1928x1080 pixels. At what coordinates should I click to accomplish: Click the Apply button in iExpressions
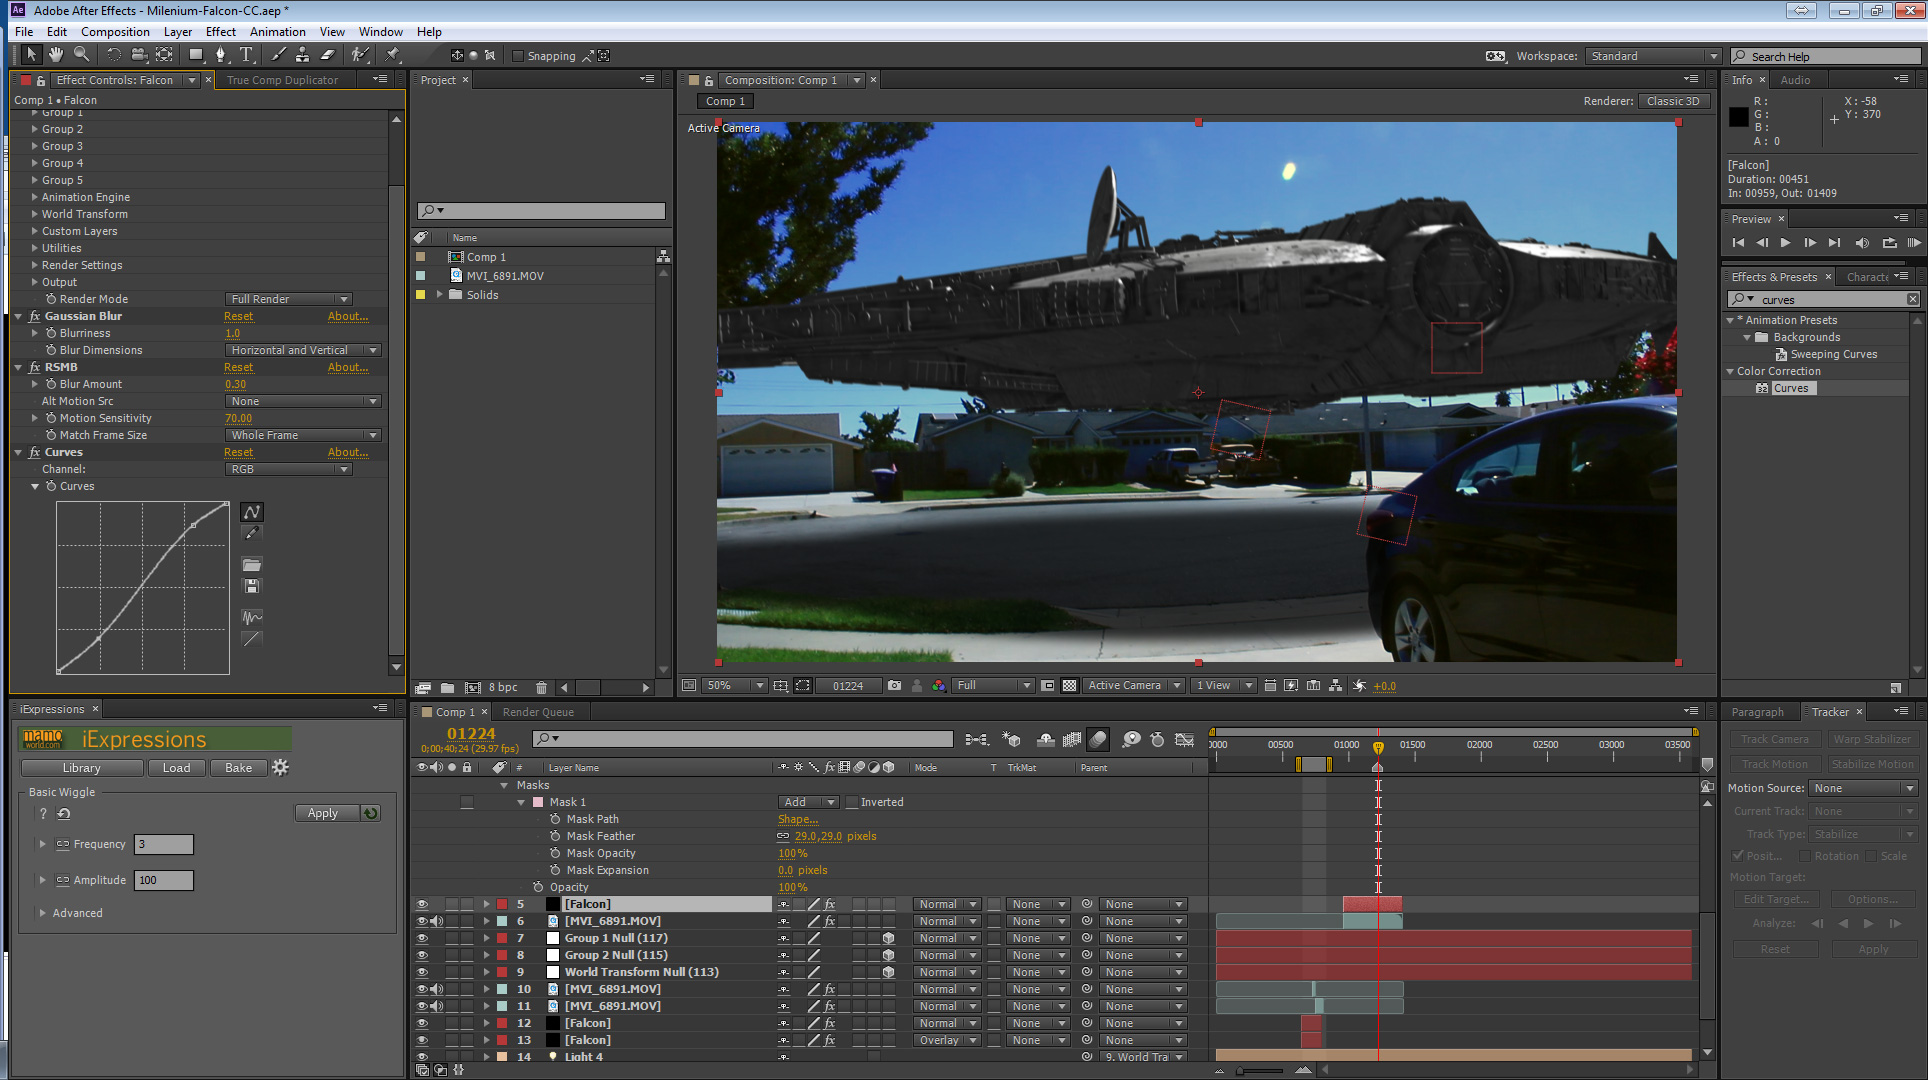coord(323,813)
